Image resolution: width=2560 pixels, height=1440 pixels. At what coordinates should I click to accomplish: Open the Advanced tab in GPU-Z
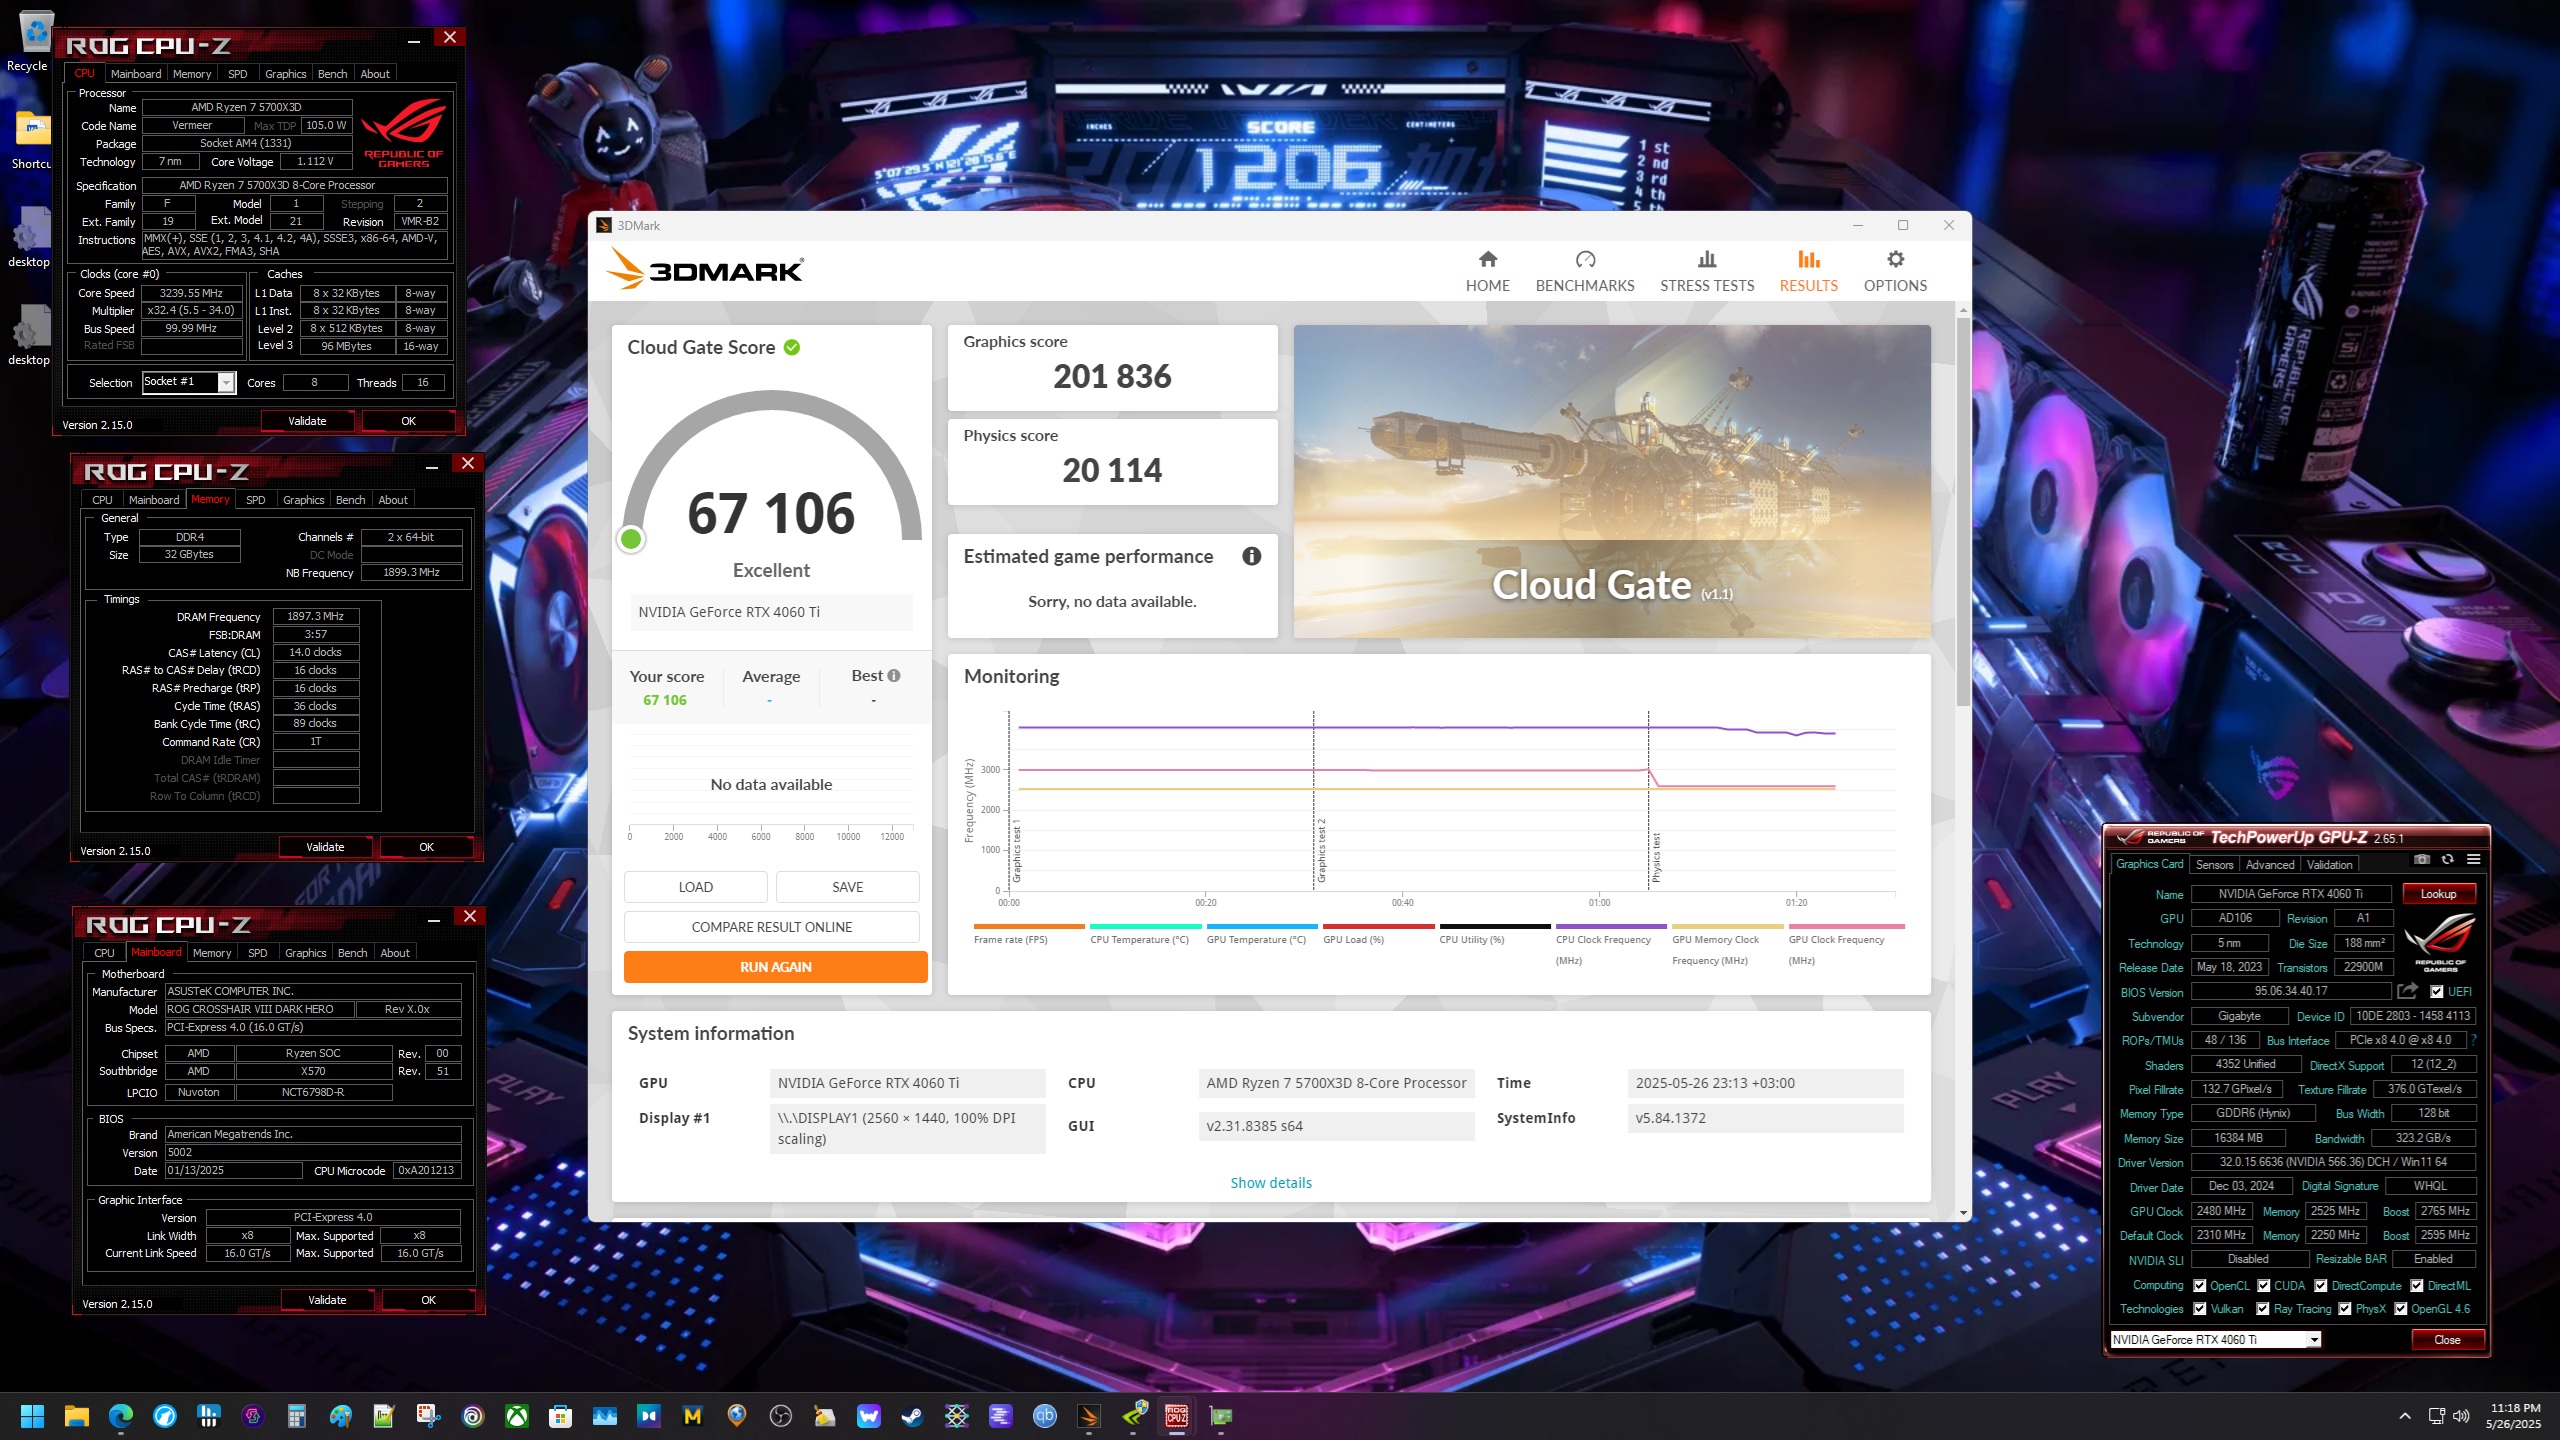(2270, 865)
